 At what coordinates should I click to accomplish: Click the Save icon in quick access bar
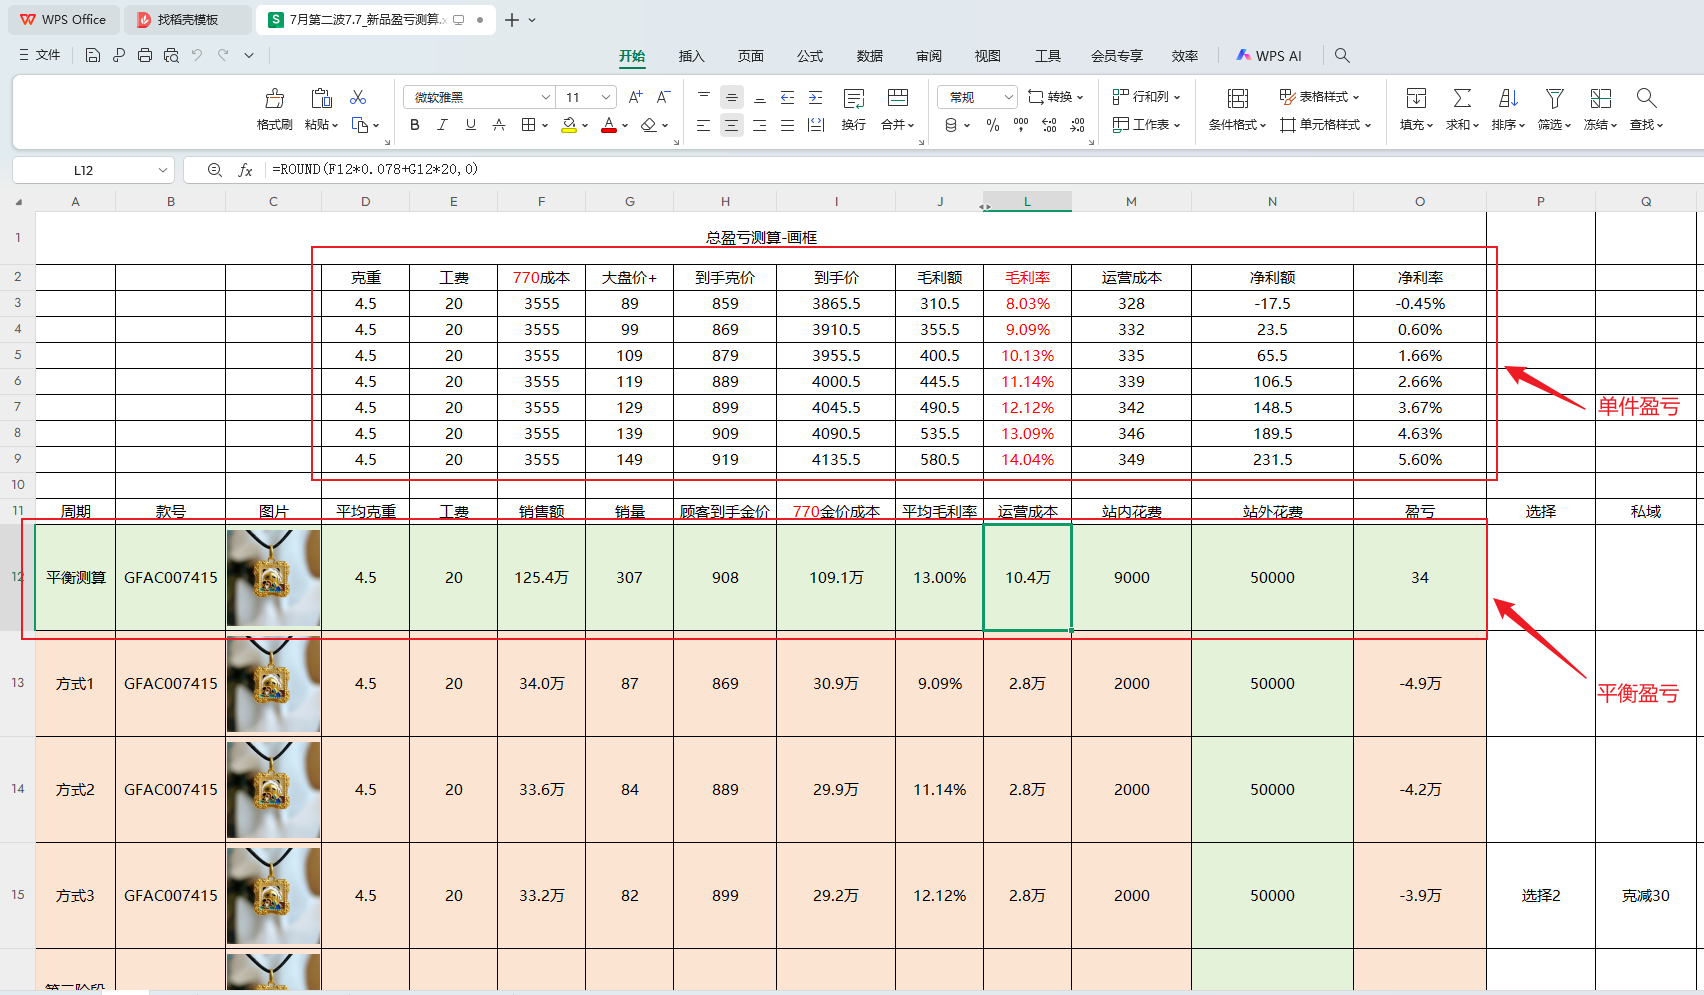(x=93, y=56)
